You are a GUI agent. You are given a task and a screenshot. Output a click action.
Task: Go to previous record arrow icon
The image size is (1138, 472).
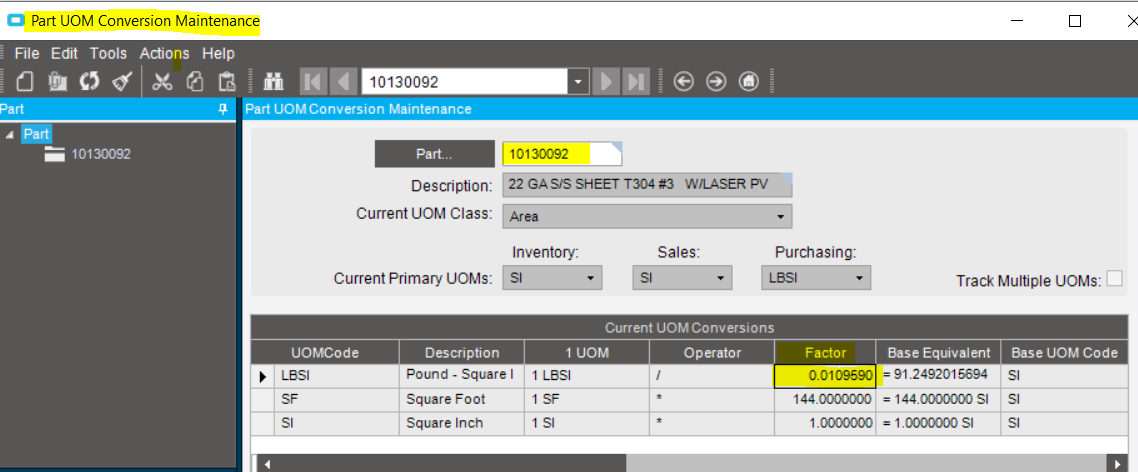(x=343, y=81)
